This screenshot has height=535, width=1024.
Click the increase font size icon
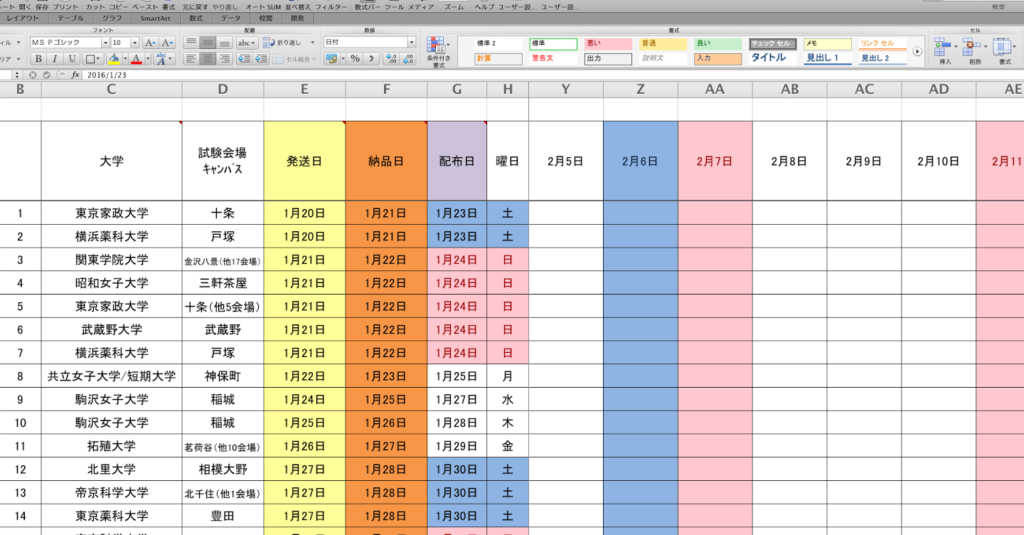click(x=150, y=42)
